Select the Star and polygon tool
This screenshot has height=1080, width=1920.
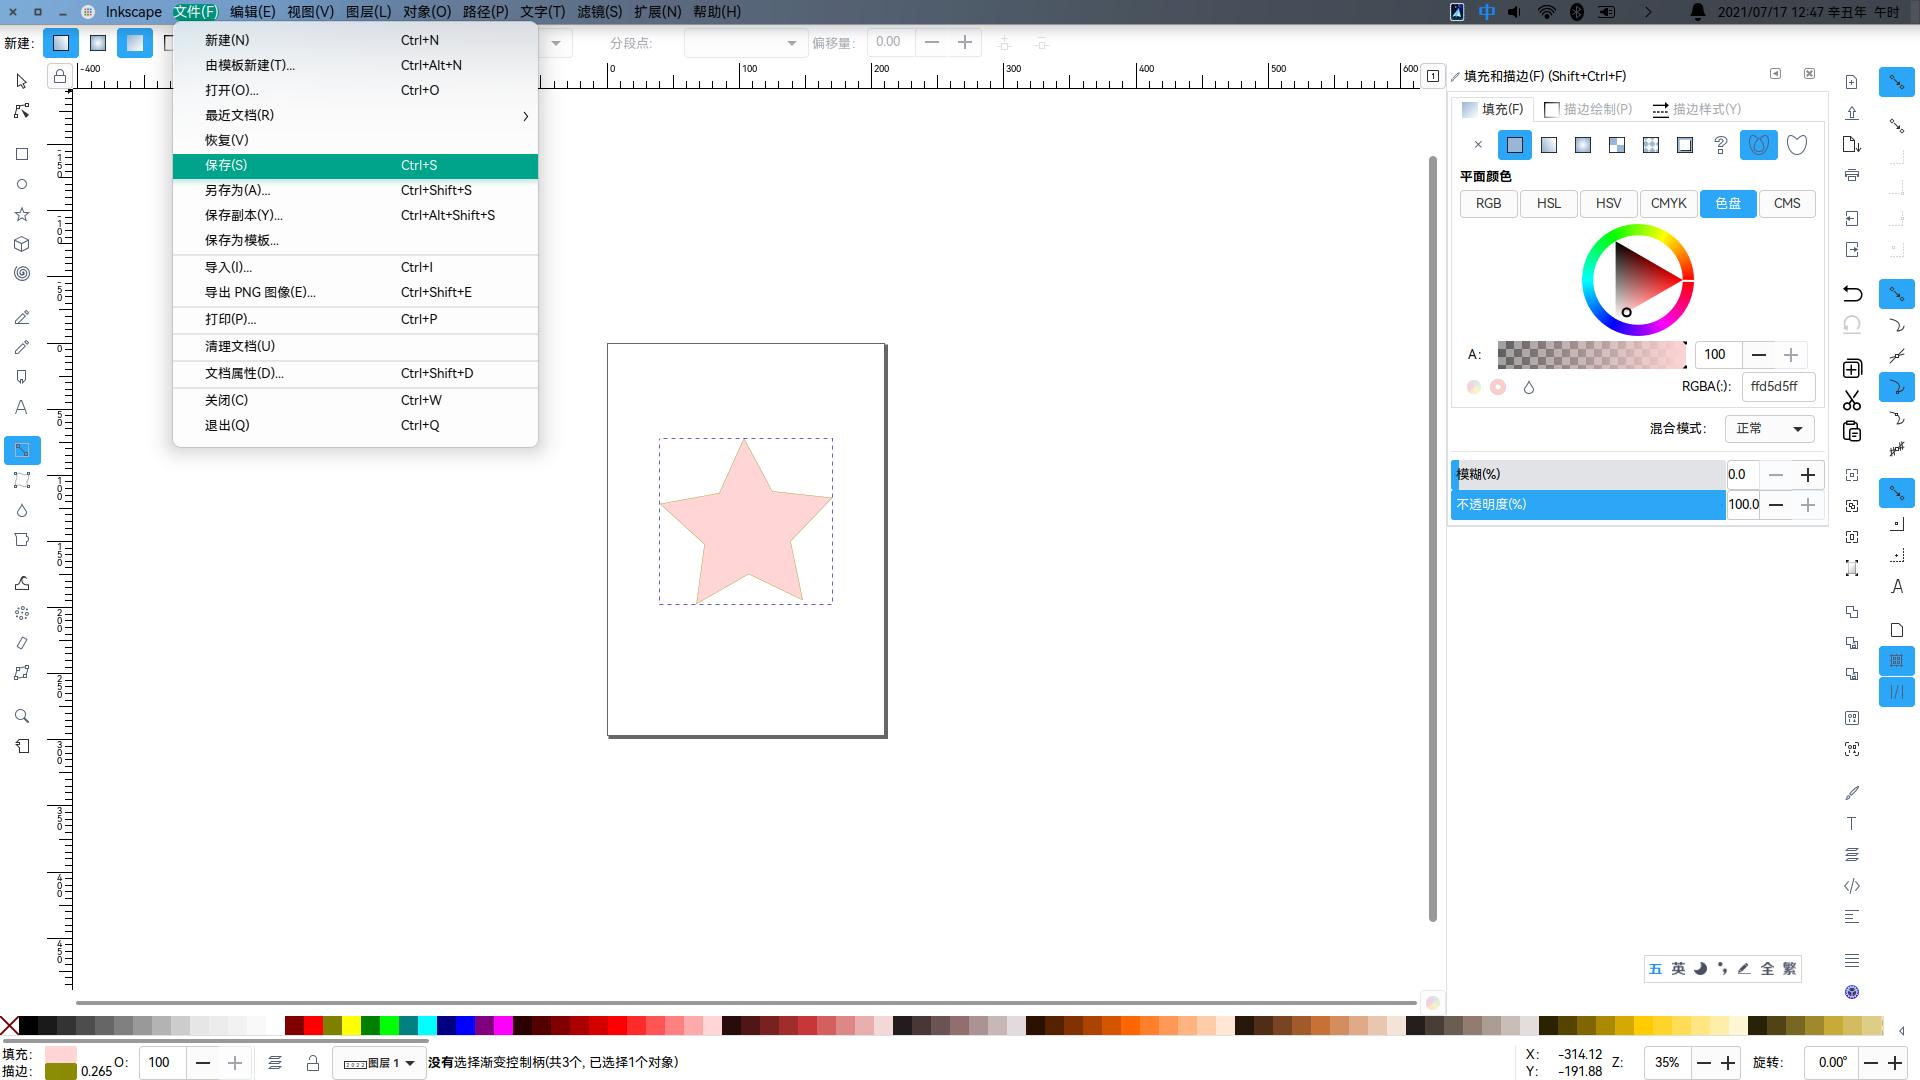point(22,214)
